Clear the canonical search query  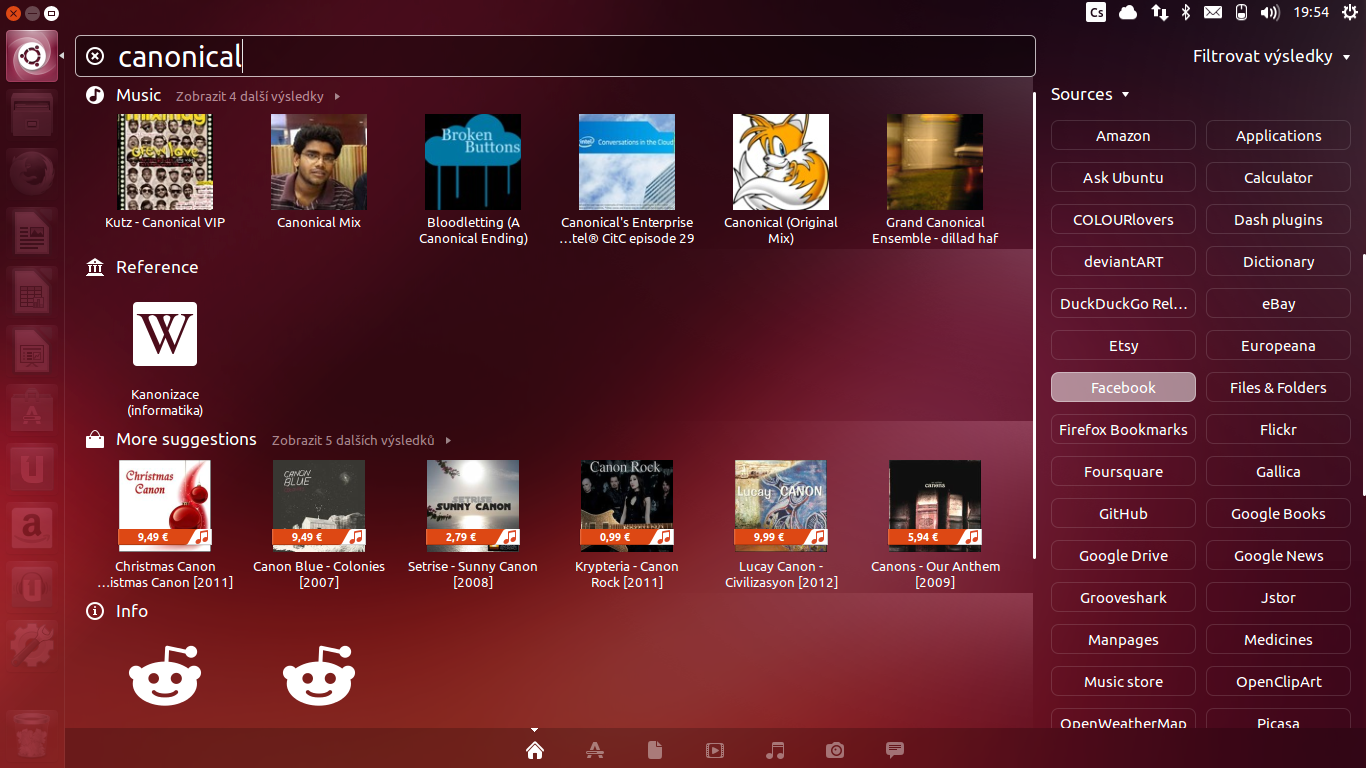[95, 56]
